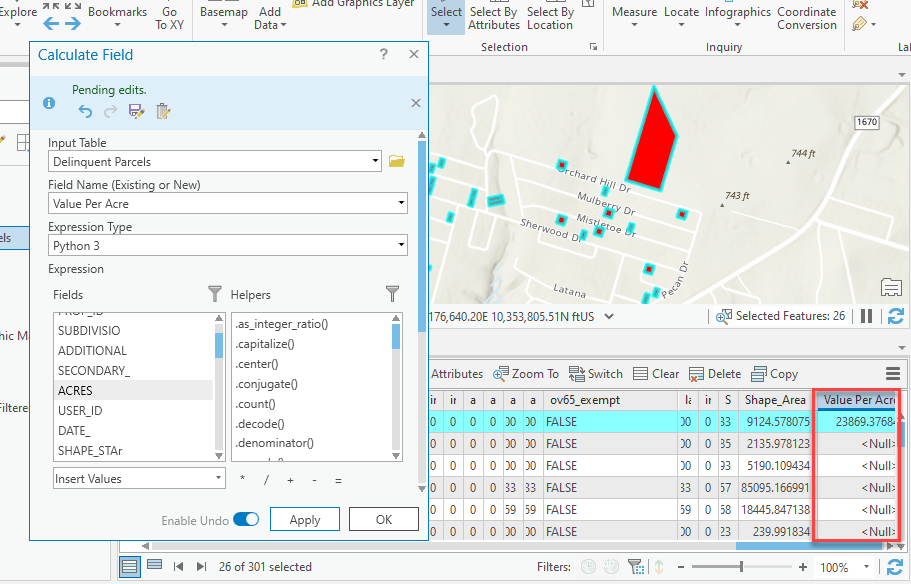Show all records view button
This screenshot has width=911, height=584.
(x=130, y=566)
